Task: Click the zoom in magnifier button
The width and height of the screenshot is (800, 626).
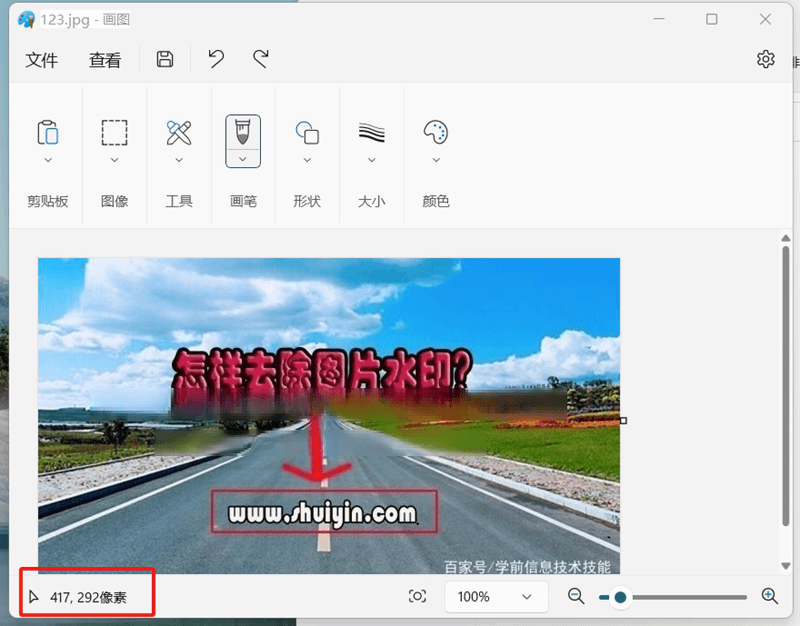Action: [x=769, y=596]
